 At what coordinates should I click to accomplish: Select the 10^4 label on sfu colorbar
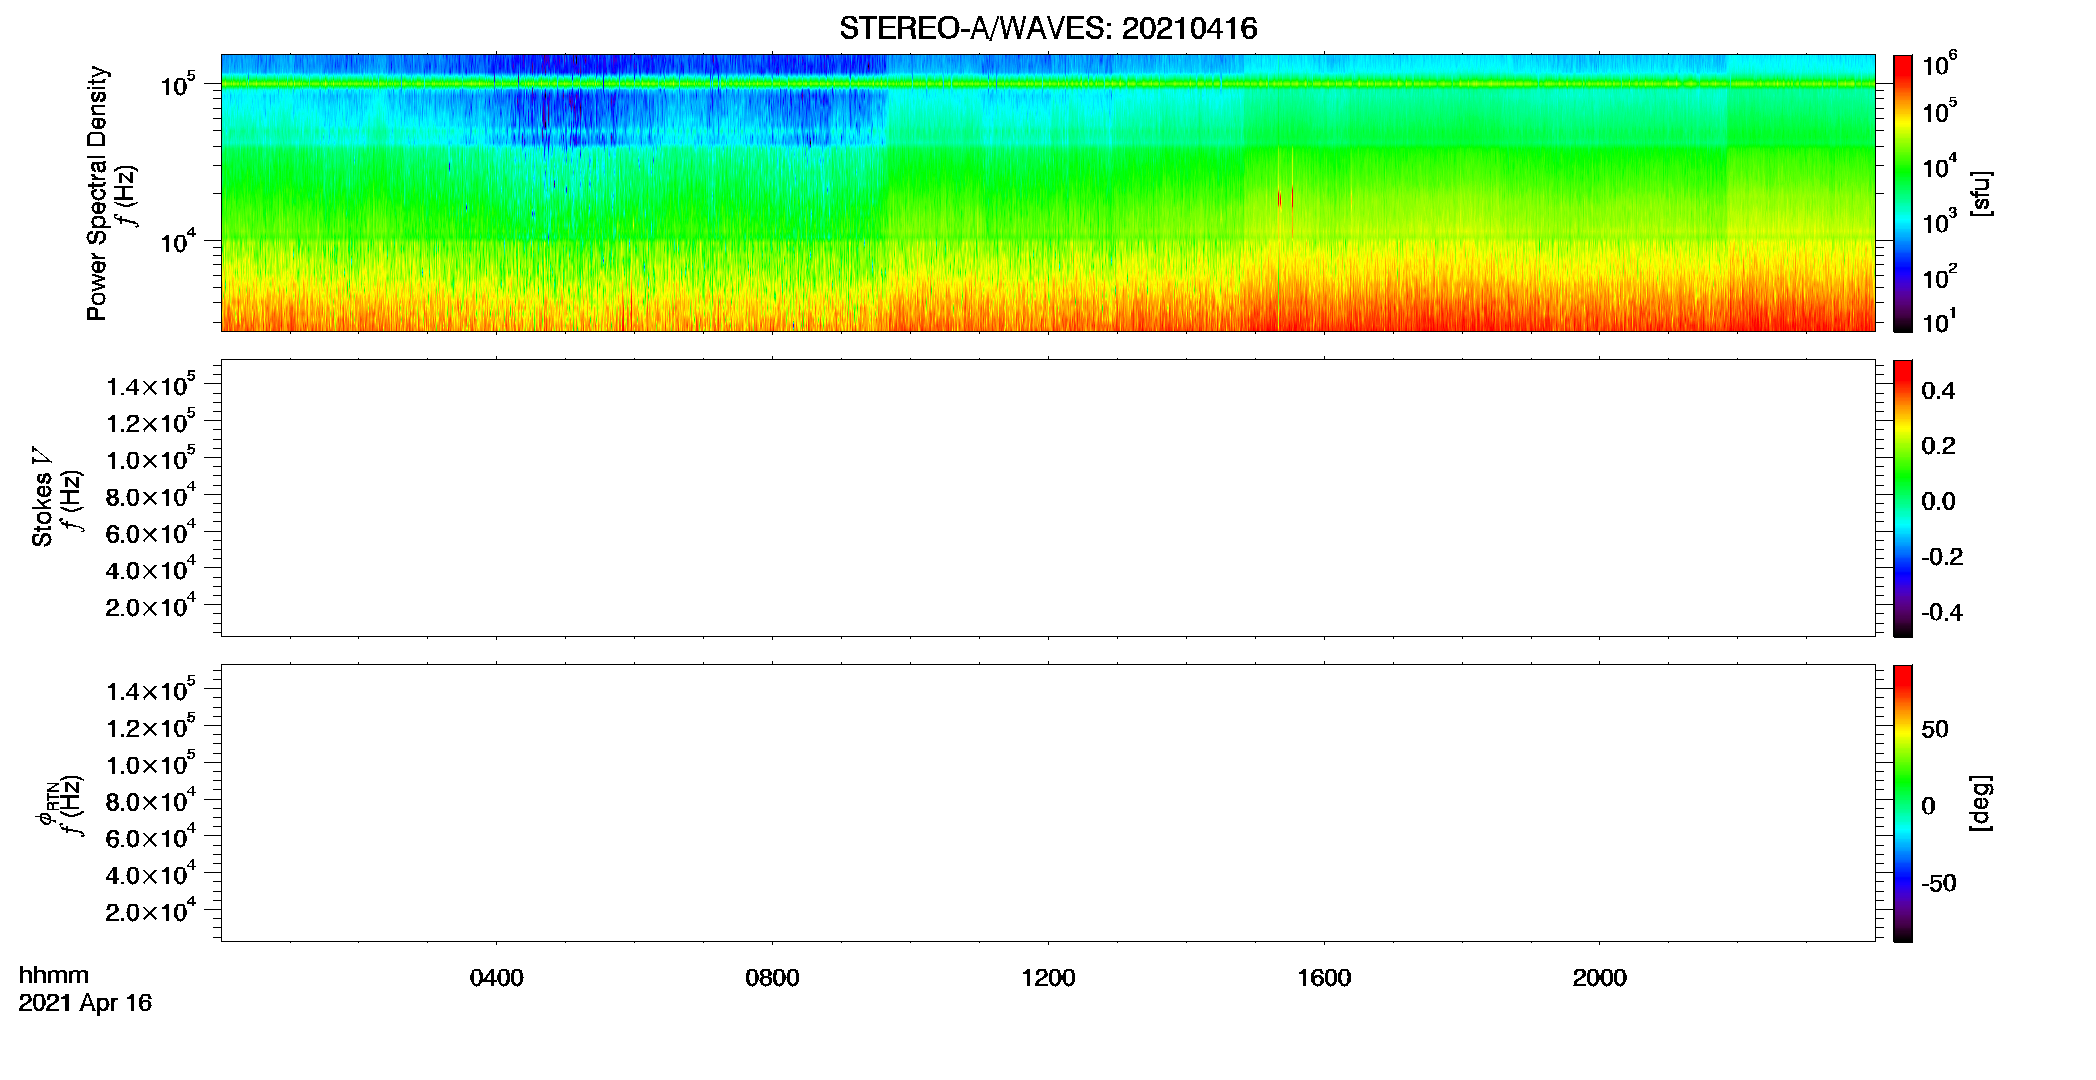(x=1939, y=167)
